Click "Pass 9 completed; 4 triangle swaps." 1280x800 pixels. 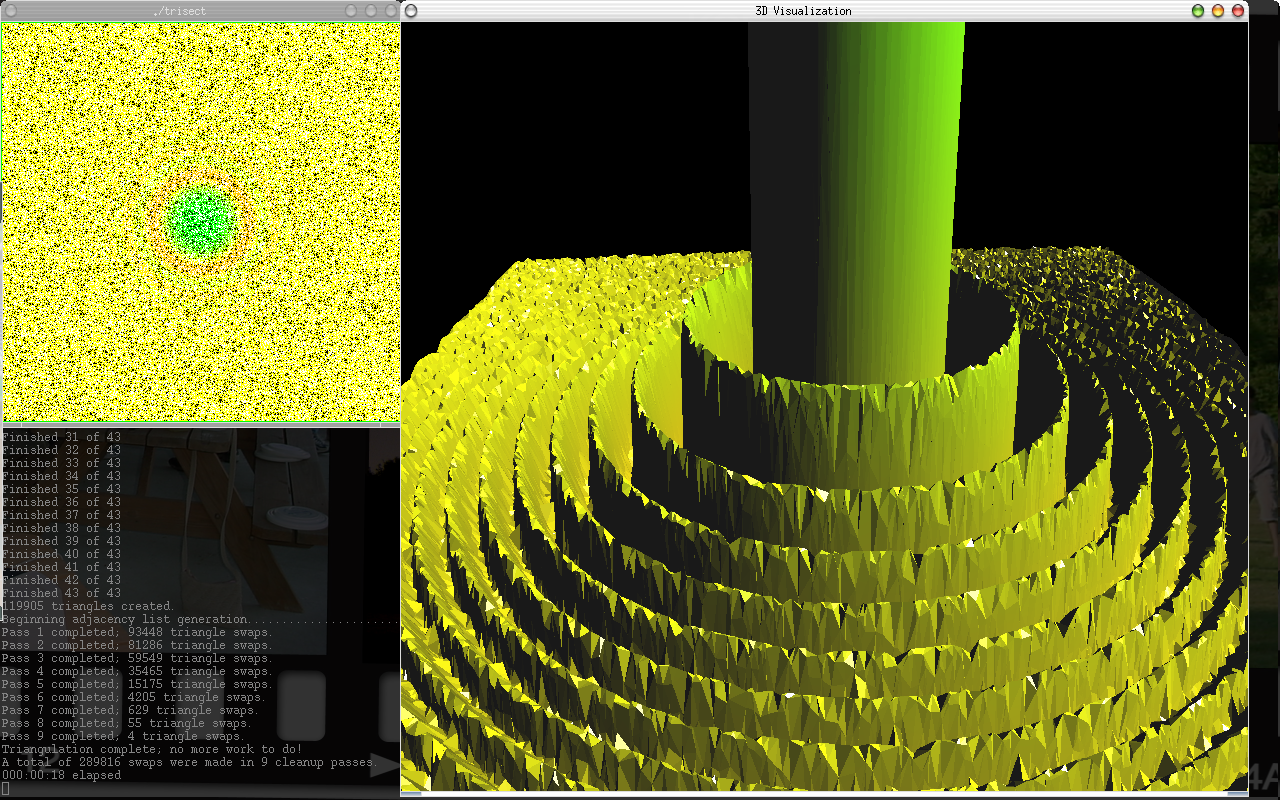point(123,736)
